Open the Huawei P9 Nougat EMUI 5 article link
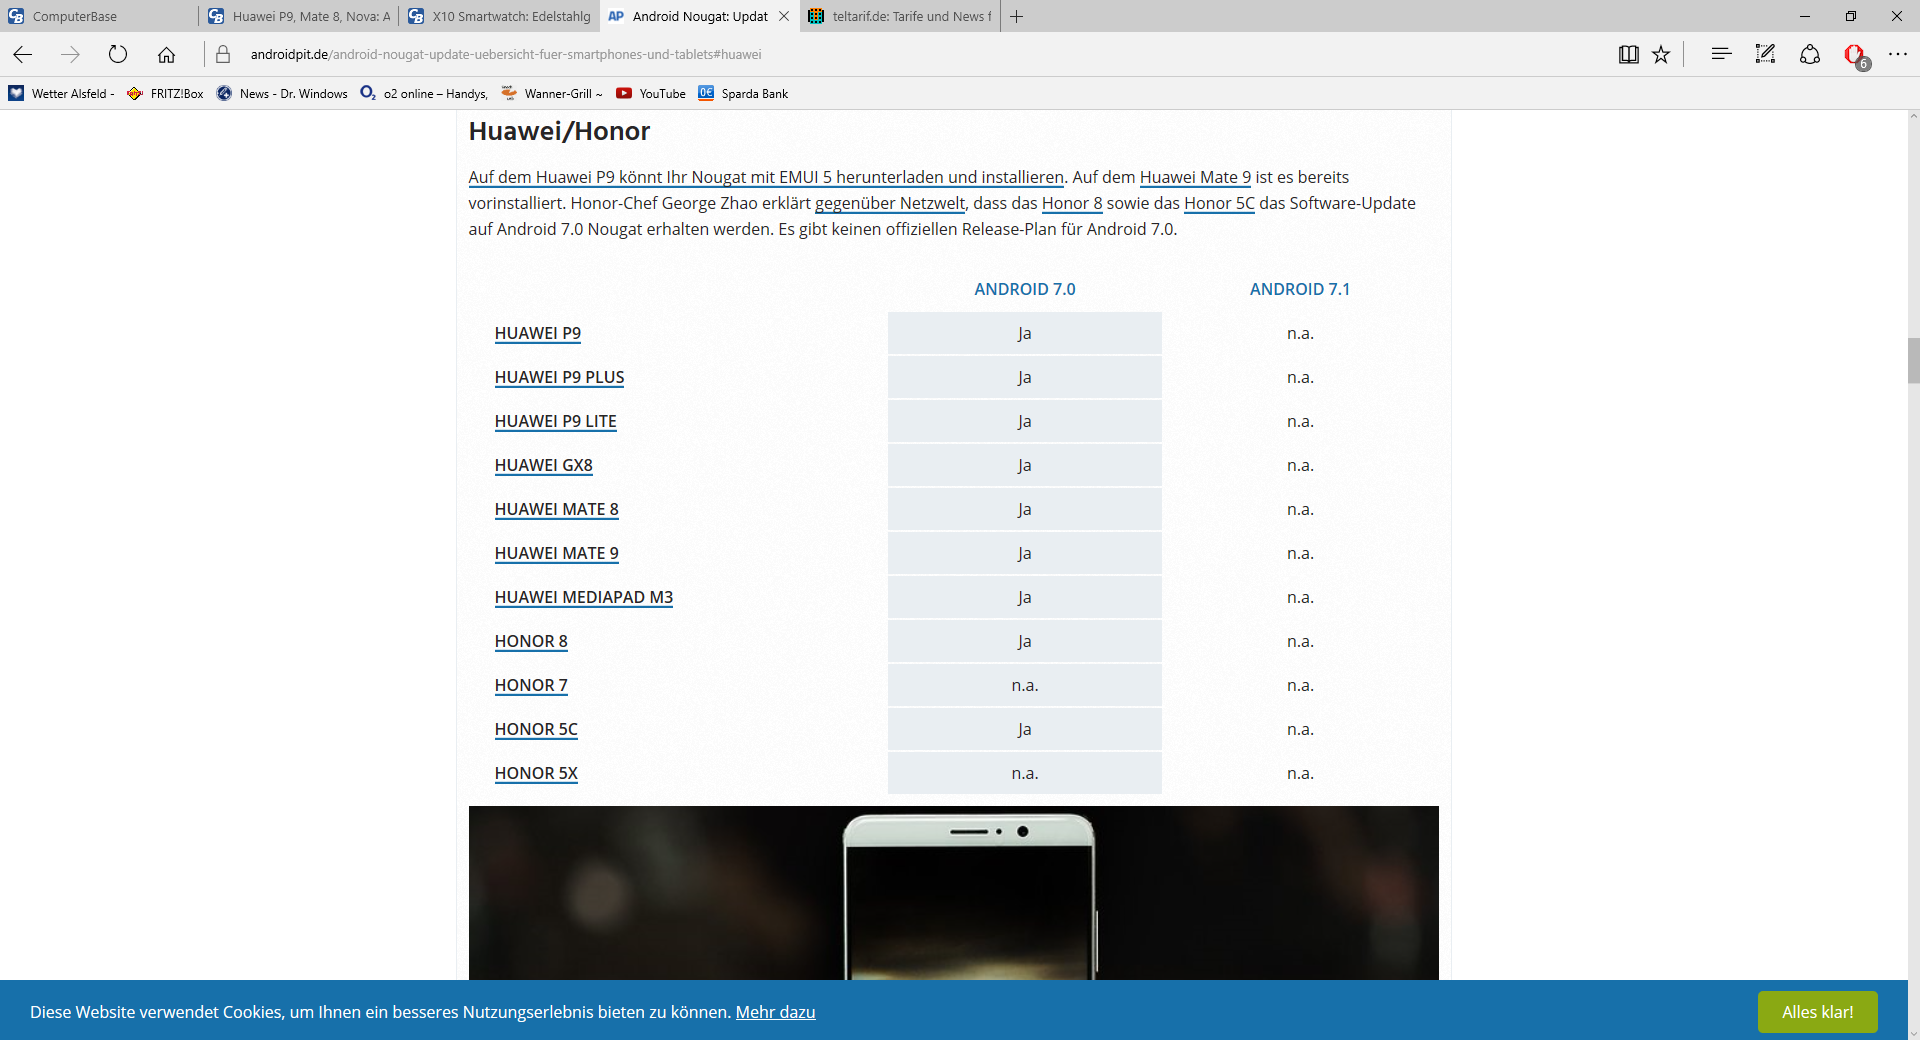1920x1040 pixels. [766, 177]
